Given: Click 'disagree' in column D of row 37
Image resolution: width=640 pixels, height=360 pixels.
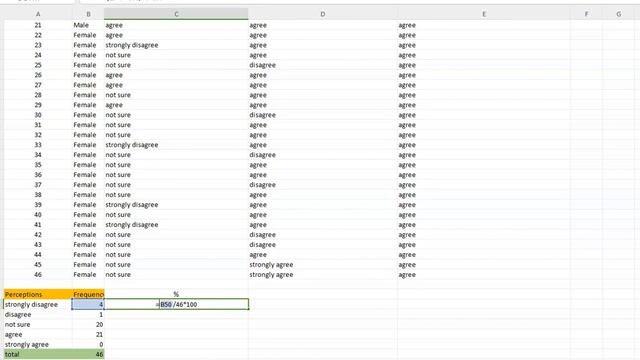Looking at the screenshot, I should 263,185.
